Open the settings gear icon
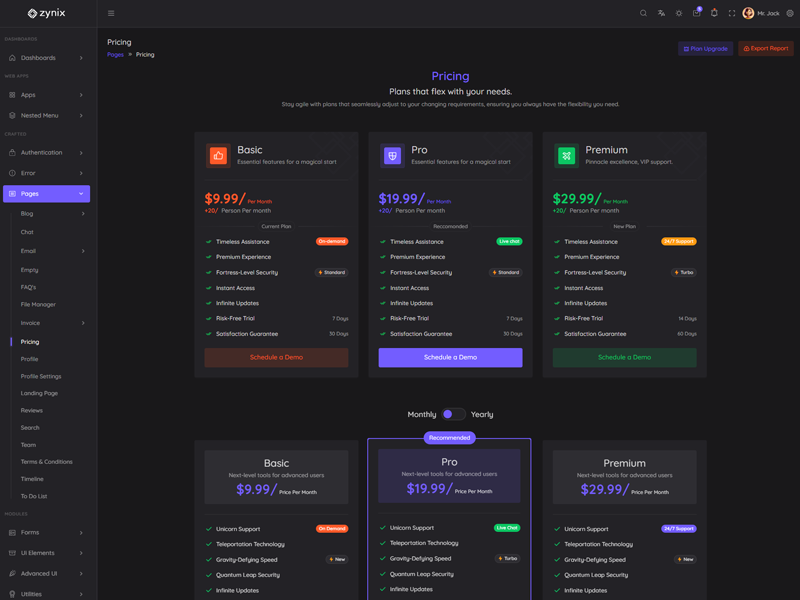The image size is (800, 600). click(790, 13)
